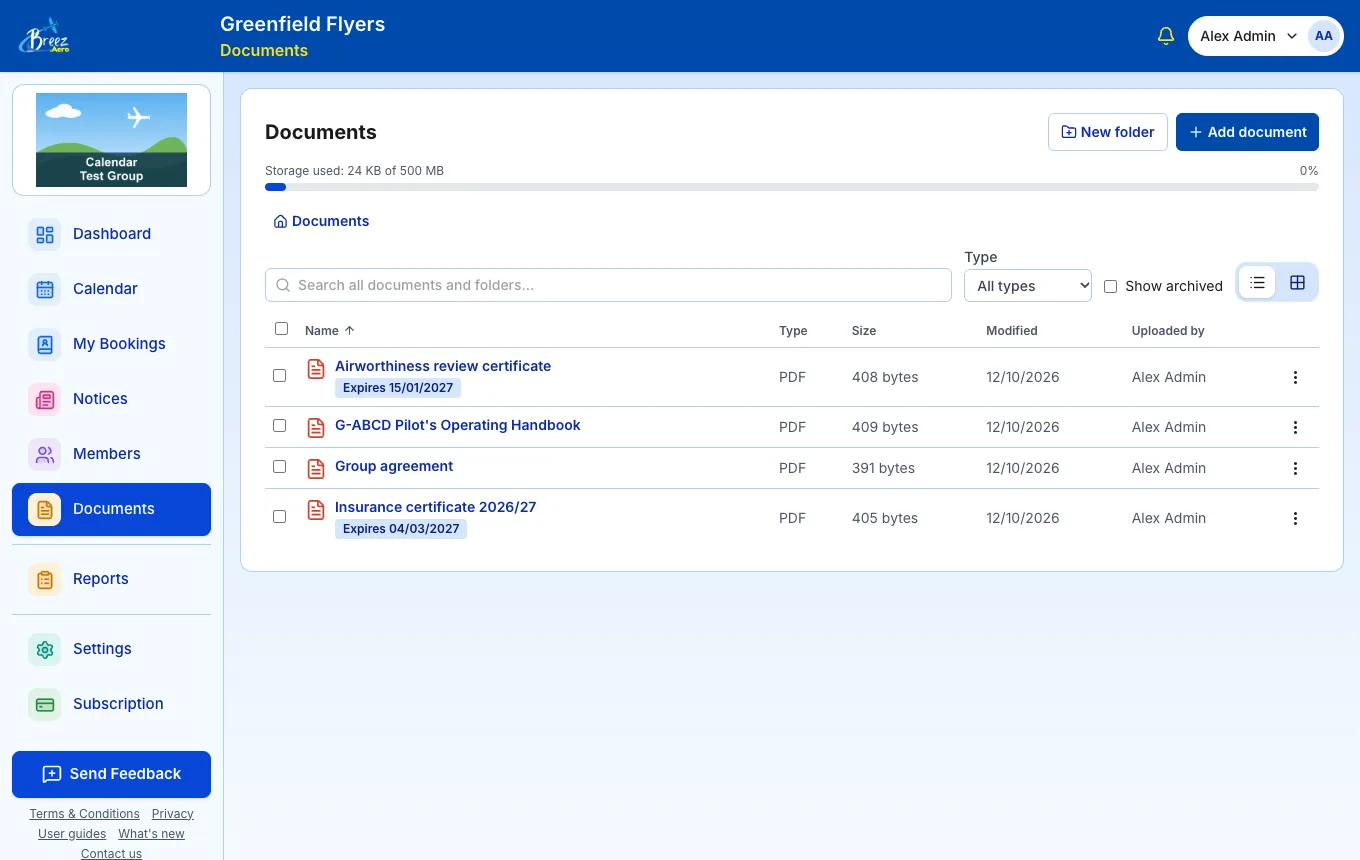Select Documents in the sidebar
The width and height of the screenshot is (1360, 860).
pos(111,509)
